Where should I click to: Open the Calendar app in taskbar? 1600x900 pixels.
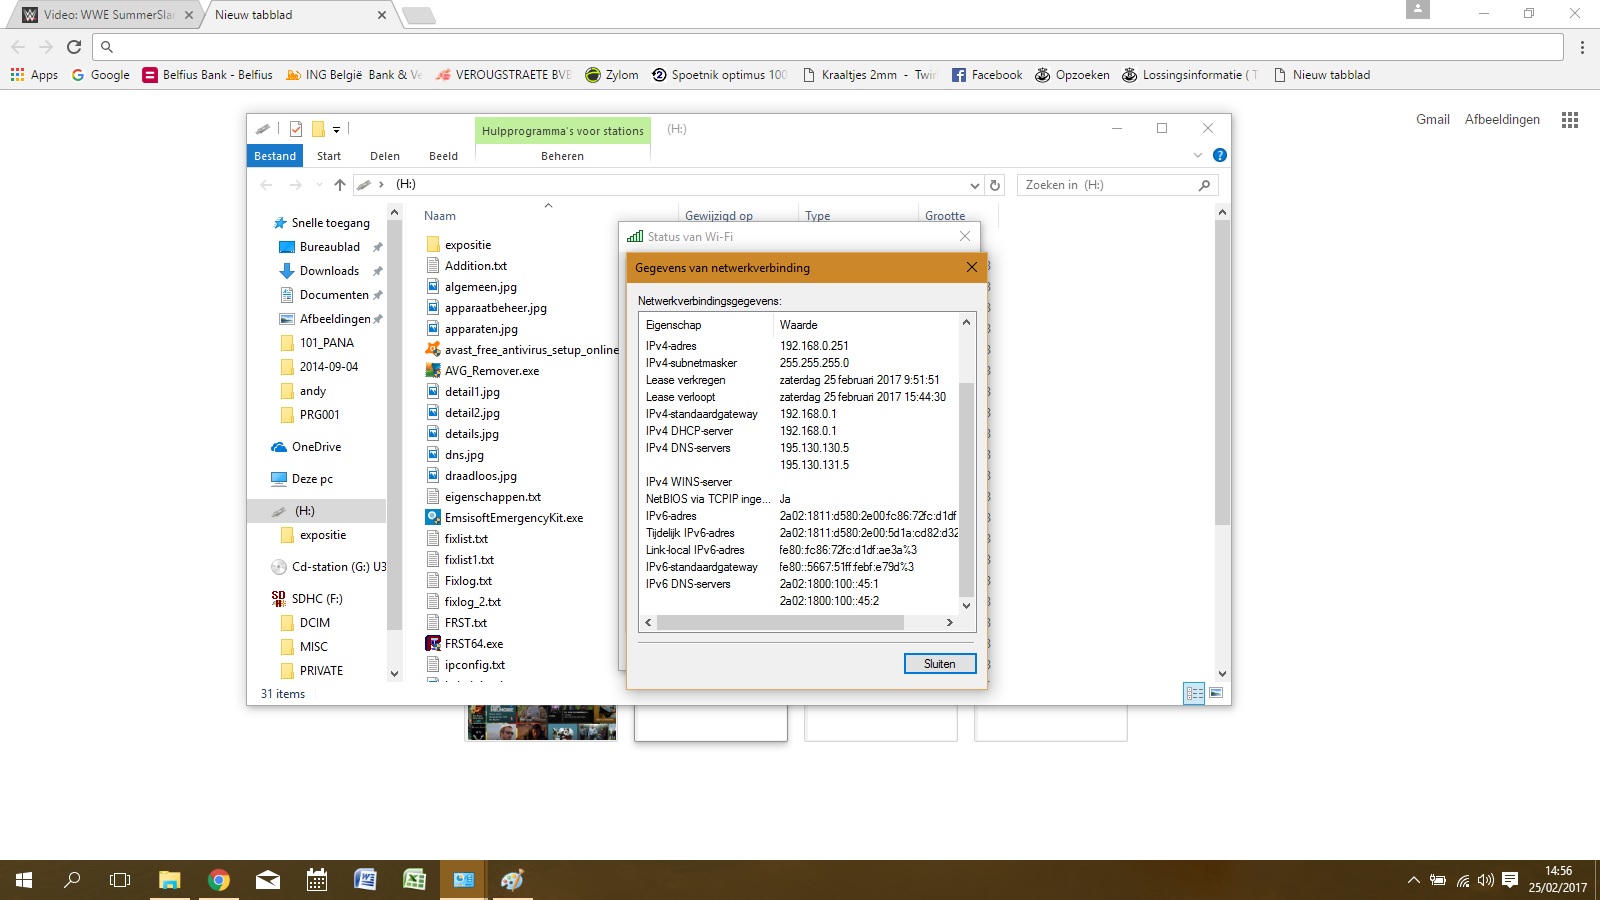pos(317,880)
